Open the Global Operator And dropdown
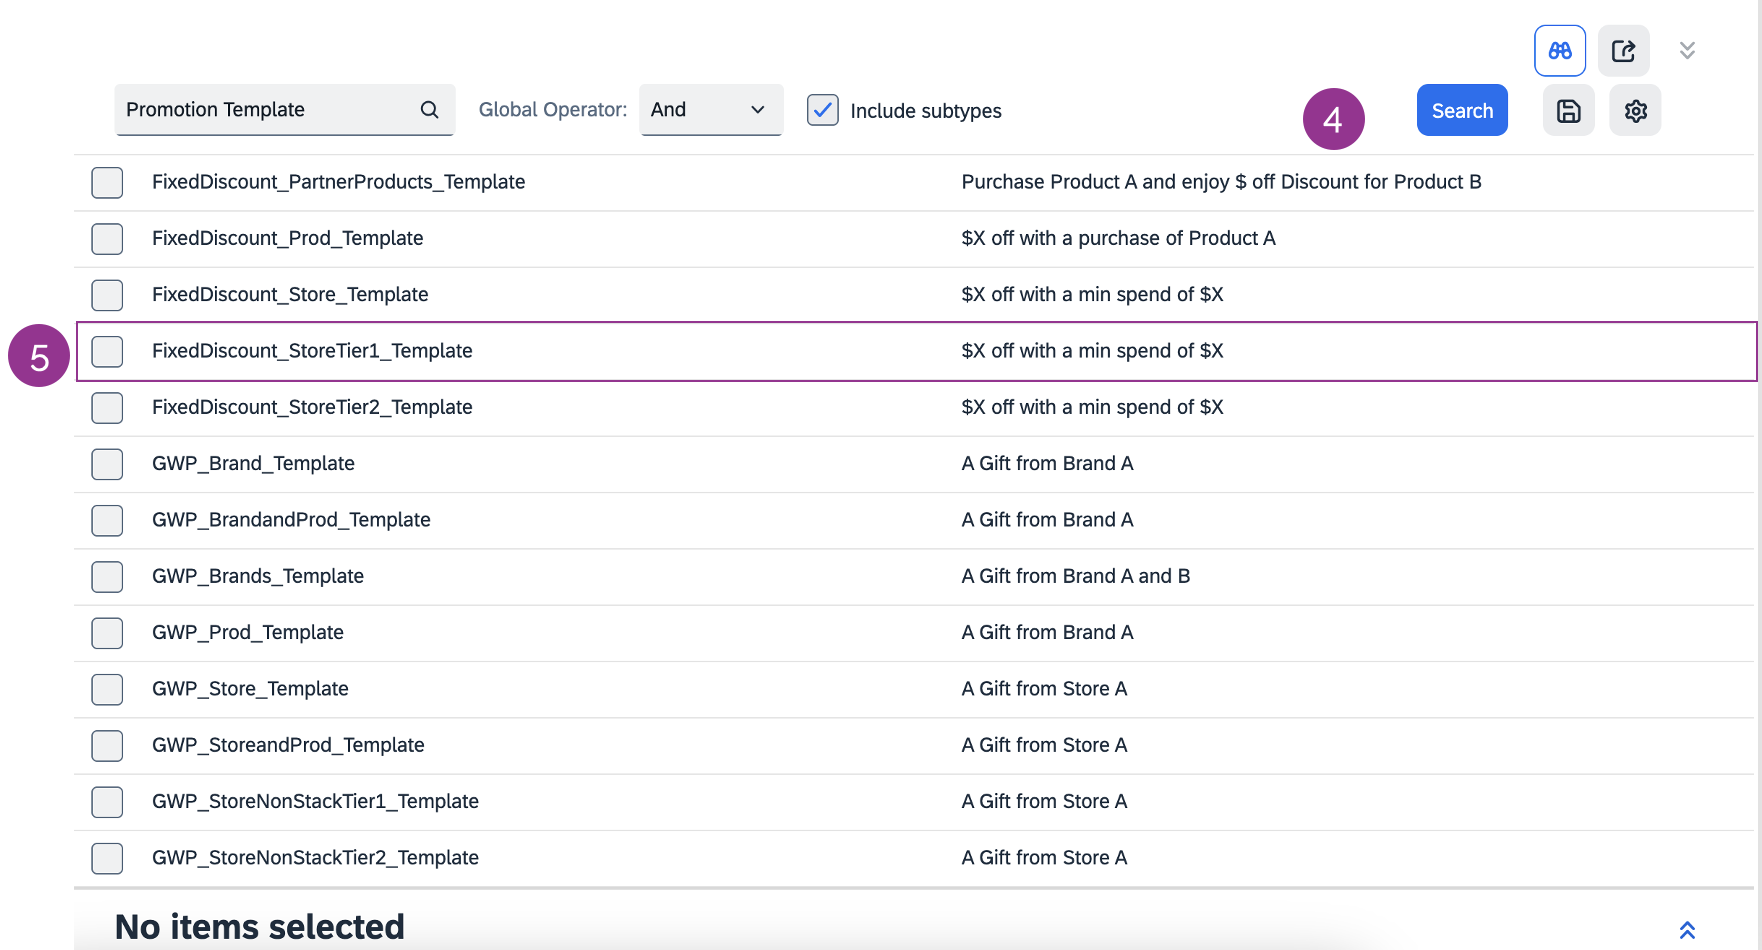This screenshot has width=1762, height=950. (x=710, y=110)
